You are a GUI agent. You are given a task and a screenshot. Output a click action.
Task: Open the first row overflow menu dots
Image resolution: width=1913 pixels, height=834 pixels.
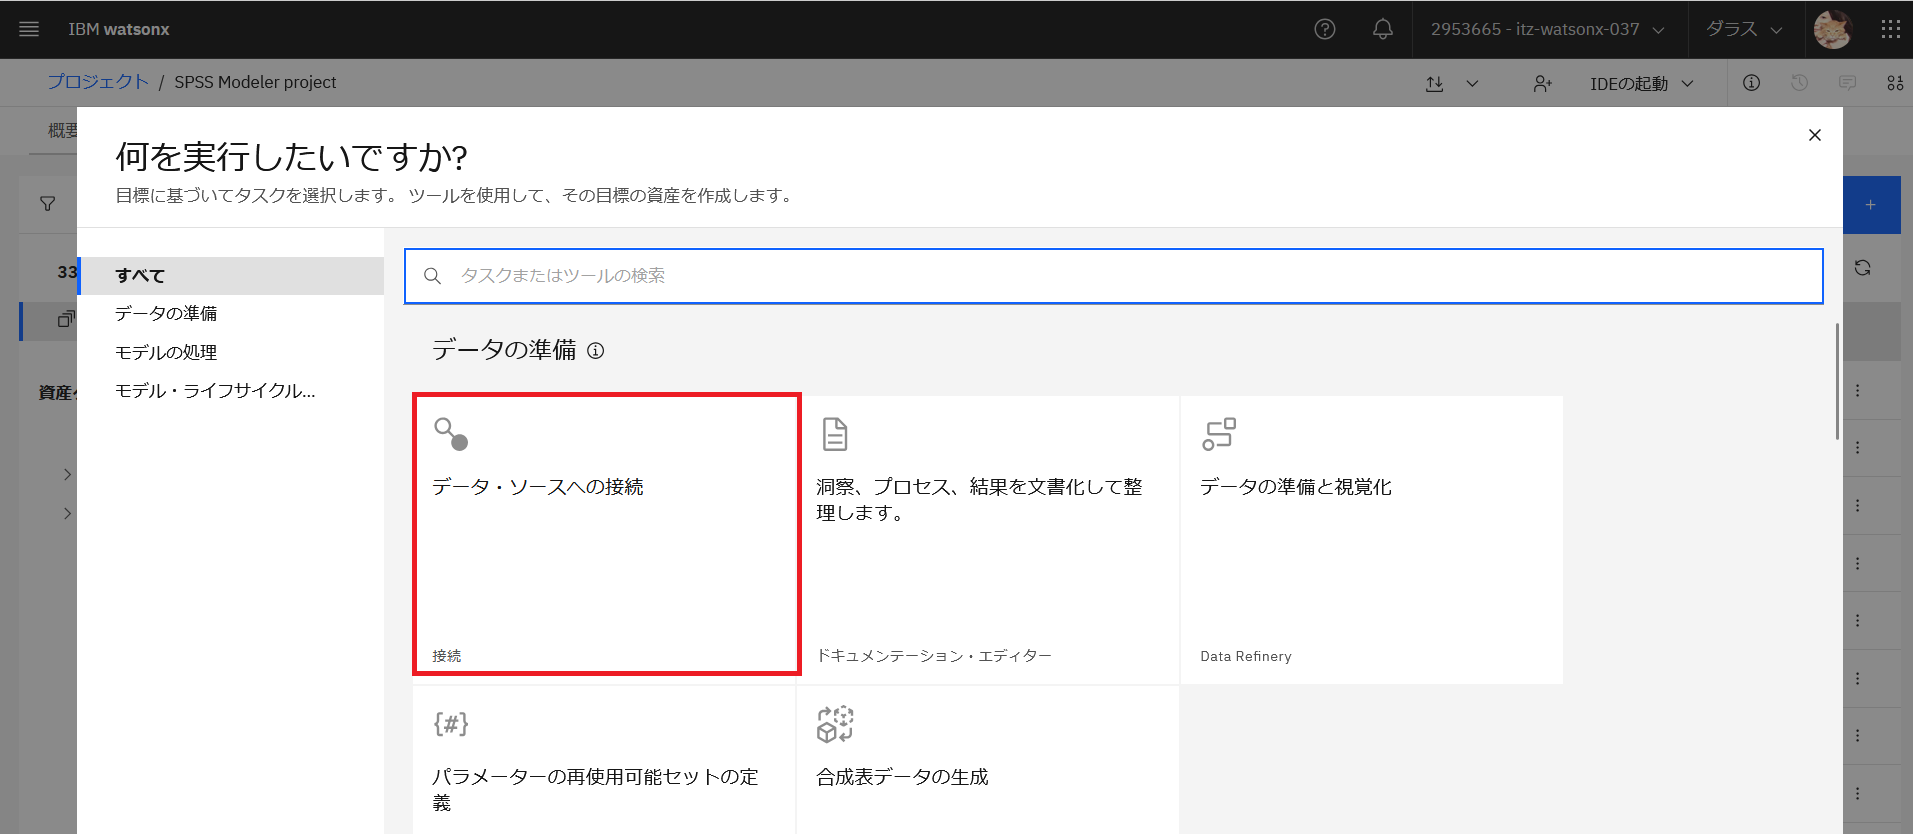(x=1858, y=390)
